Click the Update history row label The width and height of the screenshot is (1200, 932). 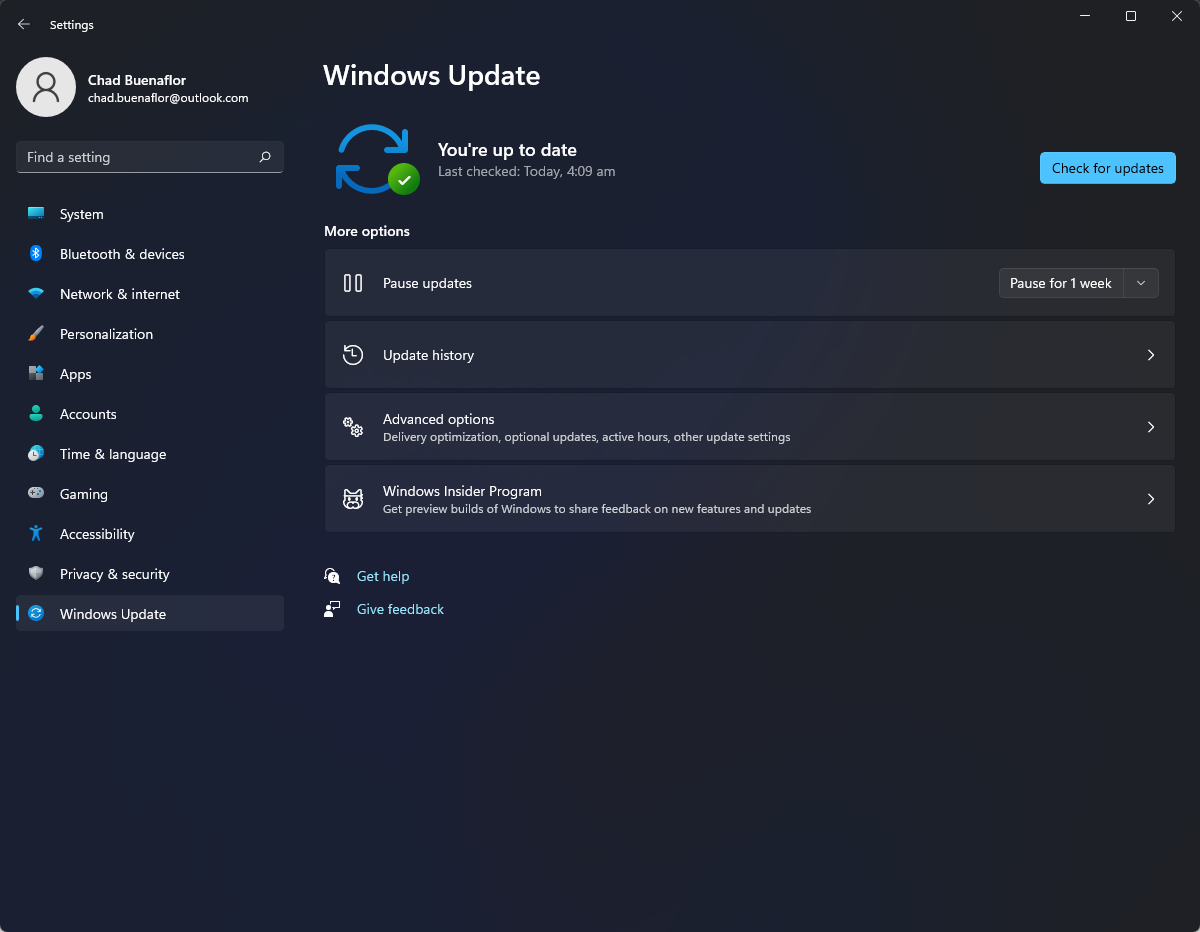pos(428,355)
